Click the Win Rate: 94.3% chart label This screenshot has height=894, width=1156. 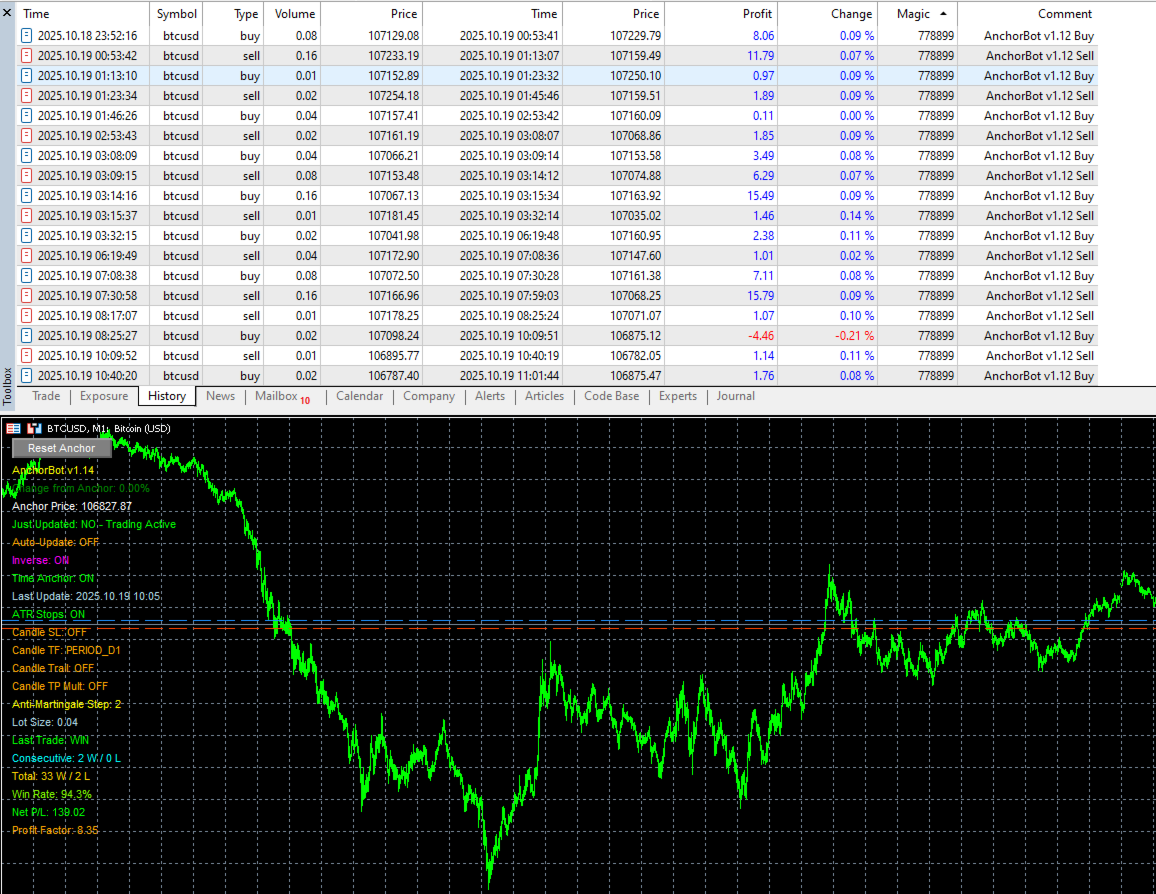(x=52, y=795)
